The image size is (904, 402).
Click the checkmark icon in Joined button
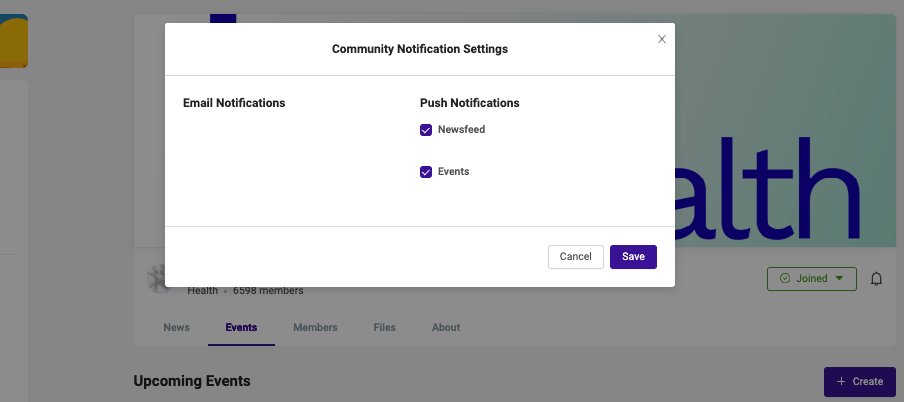click(785, 279)
